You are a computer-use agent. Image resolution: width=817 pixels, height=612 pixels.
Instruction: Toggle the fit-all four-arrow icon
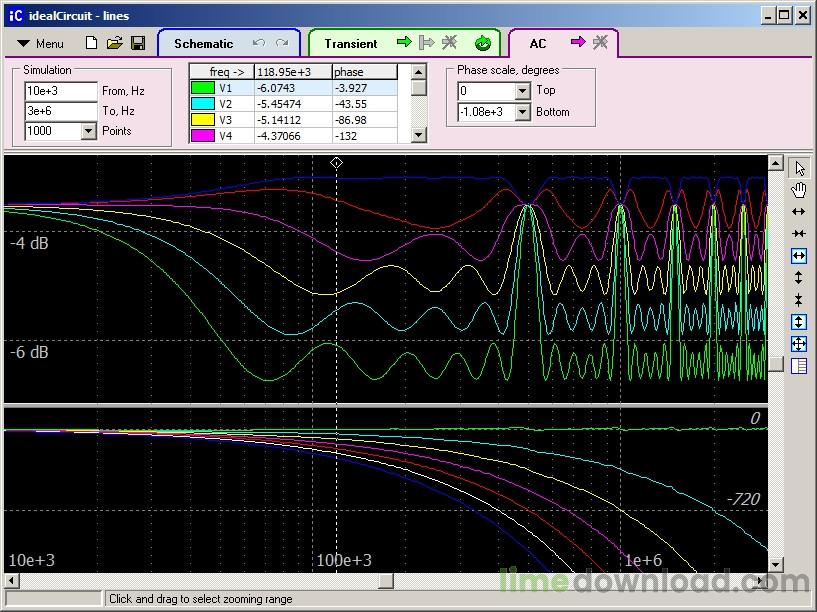click(799, 344)
